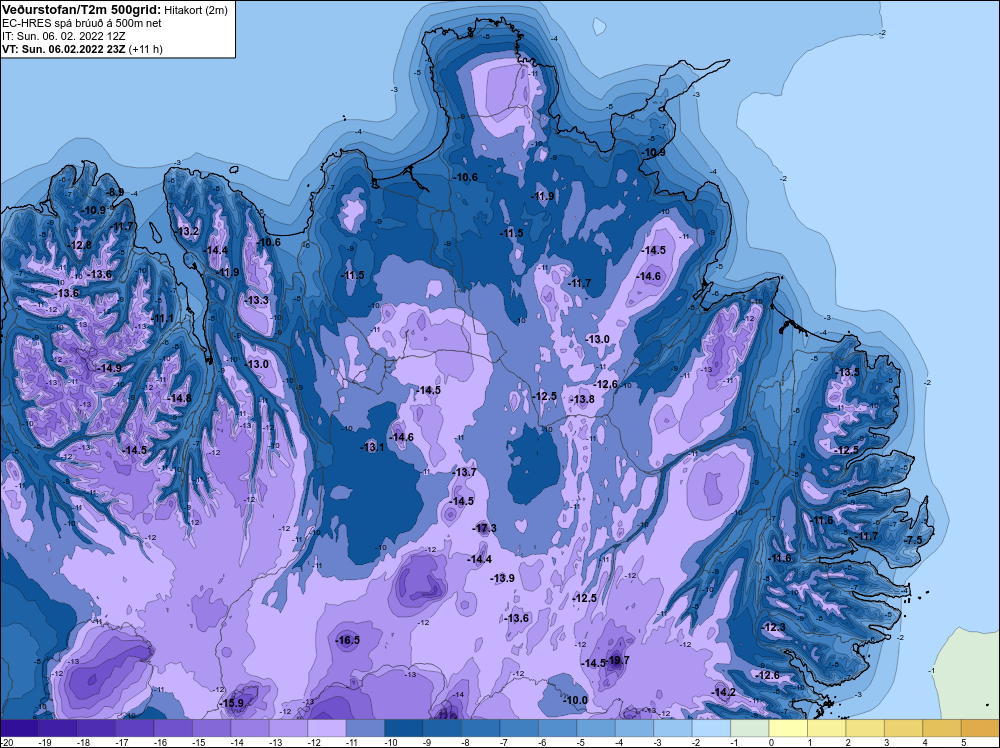Click the 'EC-HRES spá brúuð á 500m net' line
Image resolution: width=1000 pixels, height=748 pixels.
[82, 23]
